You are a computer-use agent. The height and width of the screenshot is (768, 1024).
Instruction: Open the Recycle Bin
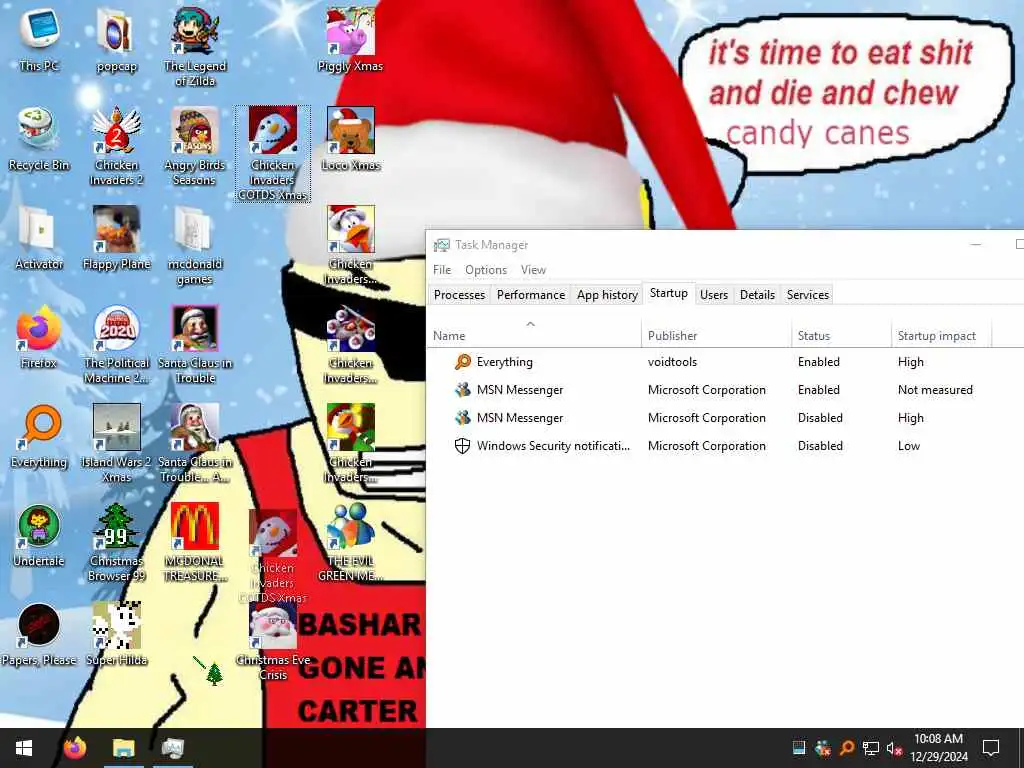[39, 139]
